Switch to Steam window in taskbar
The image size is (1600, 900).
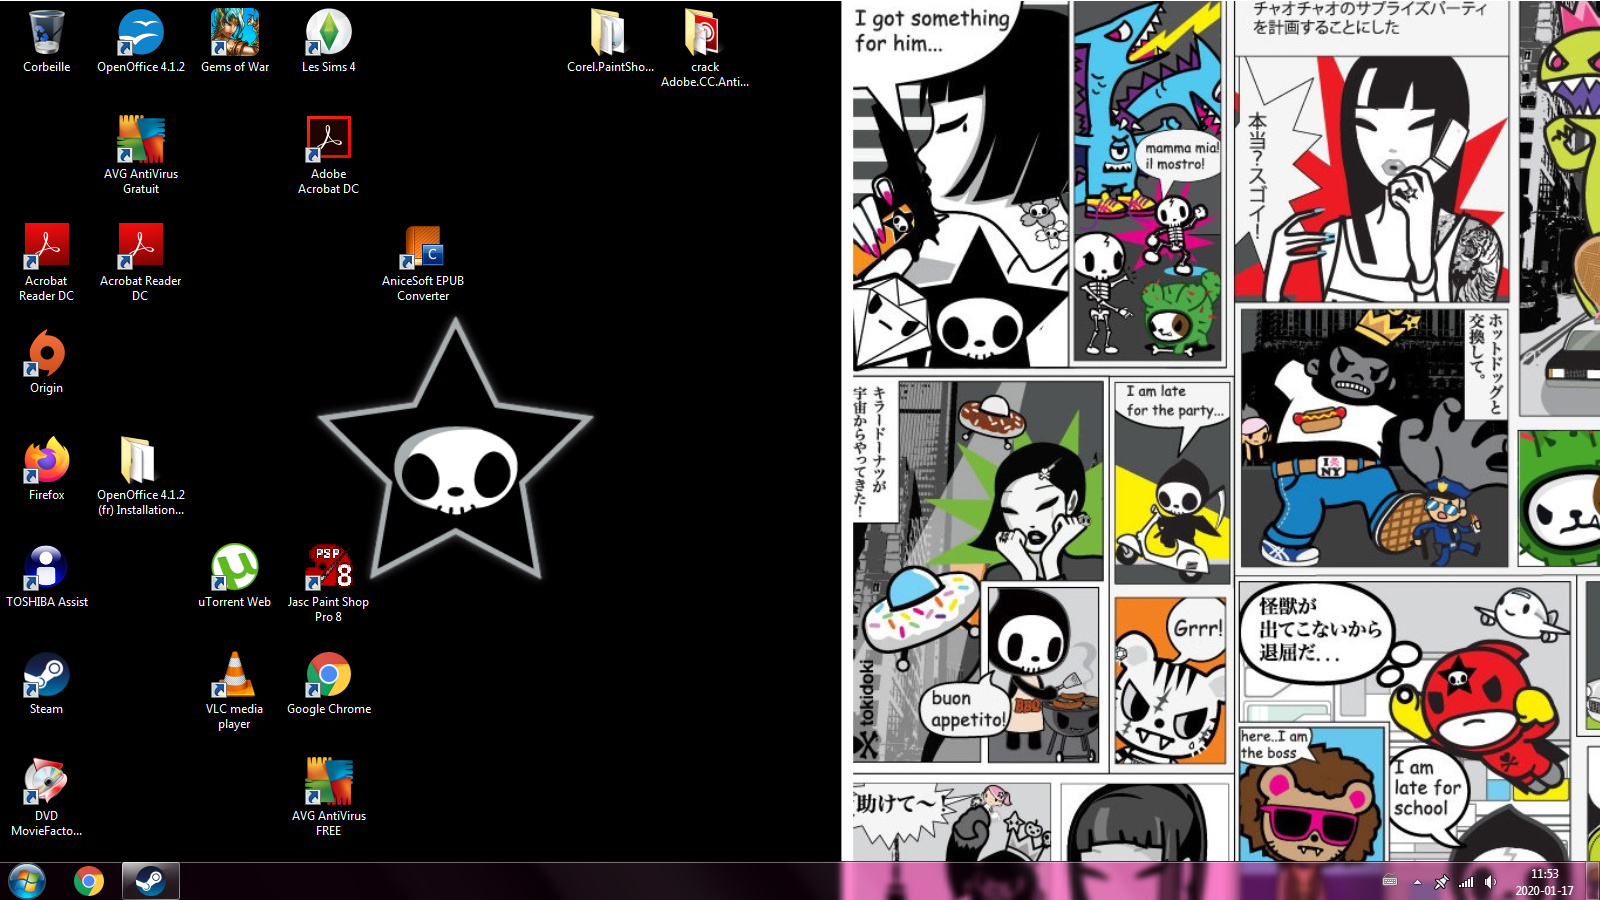coord(151,881)
